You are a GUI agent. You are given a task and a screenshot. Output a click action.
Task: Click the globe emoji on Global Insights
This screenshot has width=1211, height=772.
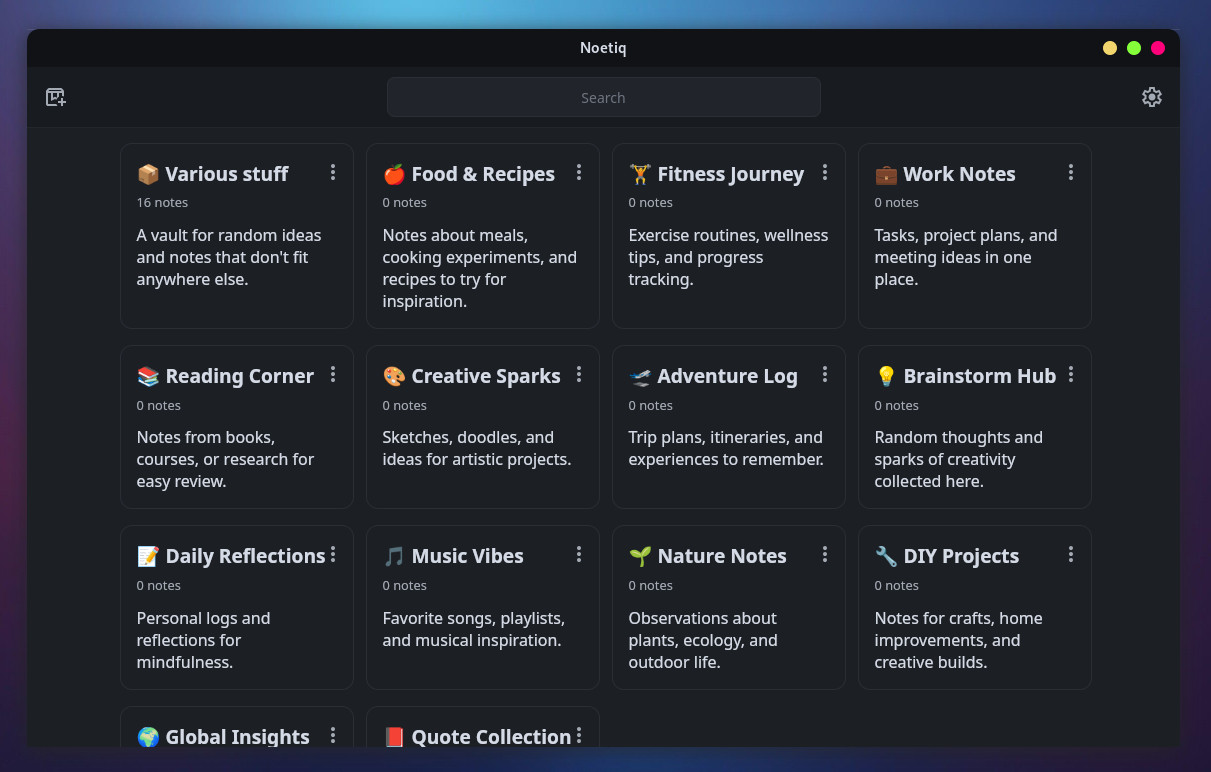[x=148, y=737]
